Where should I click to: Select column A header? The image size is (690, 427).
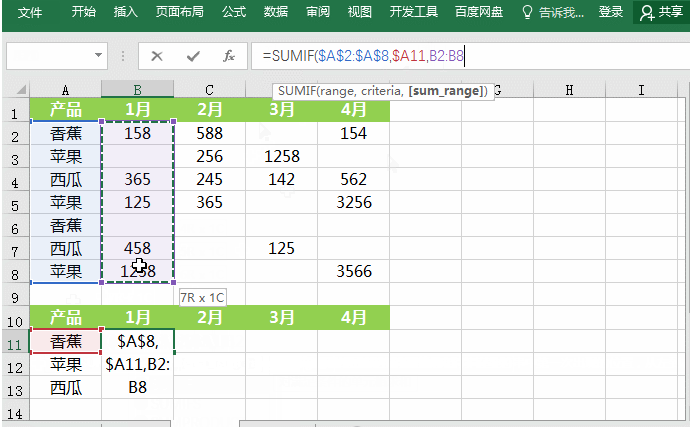coord(66,90)
